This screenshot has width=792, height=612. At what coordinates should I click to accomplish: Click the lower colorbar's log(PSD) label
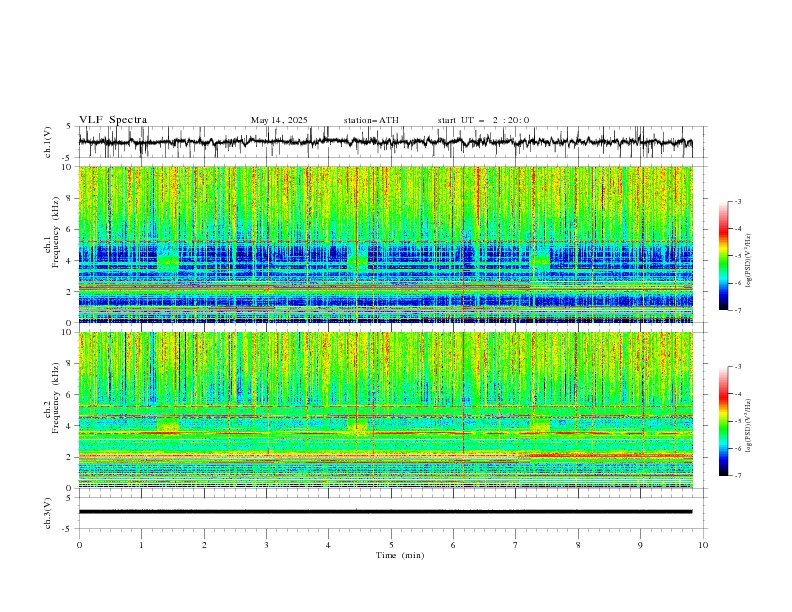(750, 425)
